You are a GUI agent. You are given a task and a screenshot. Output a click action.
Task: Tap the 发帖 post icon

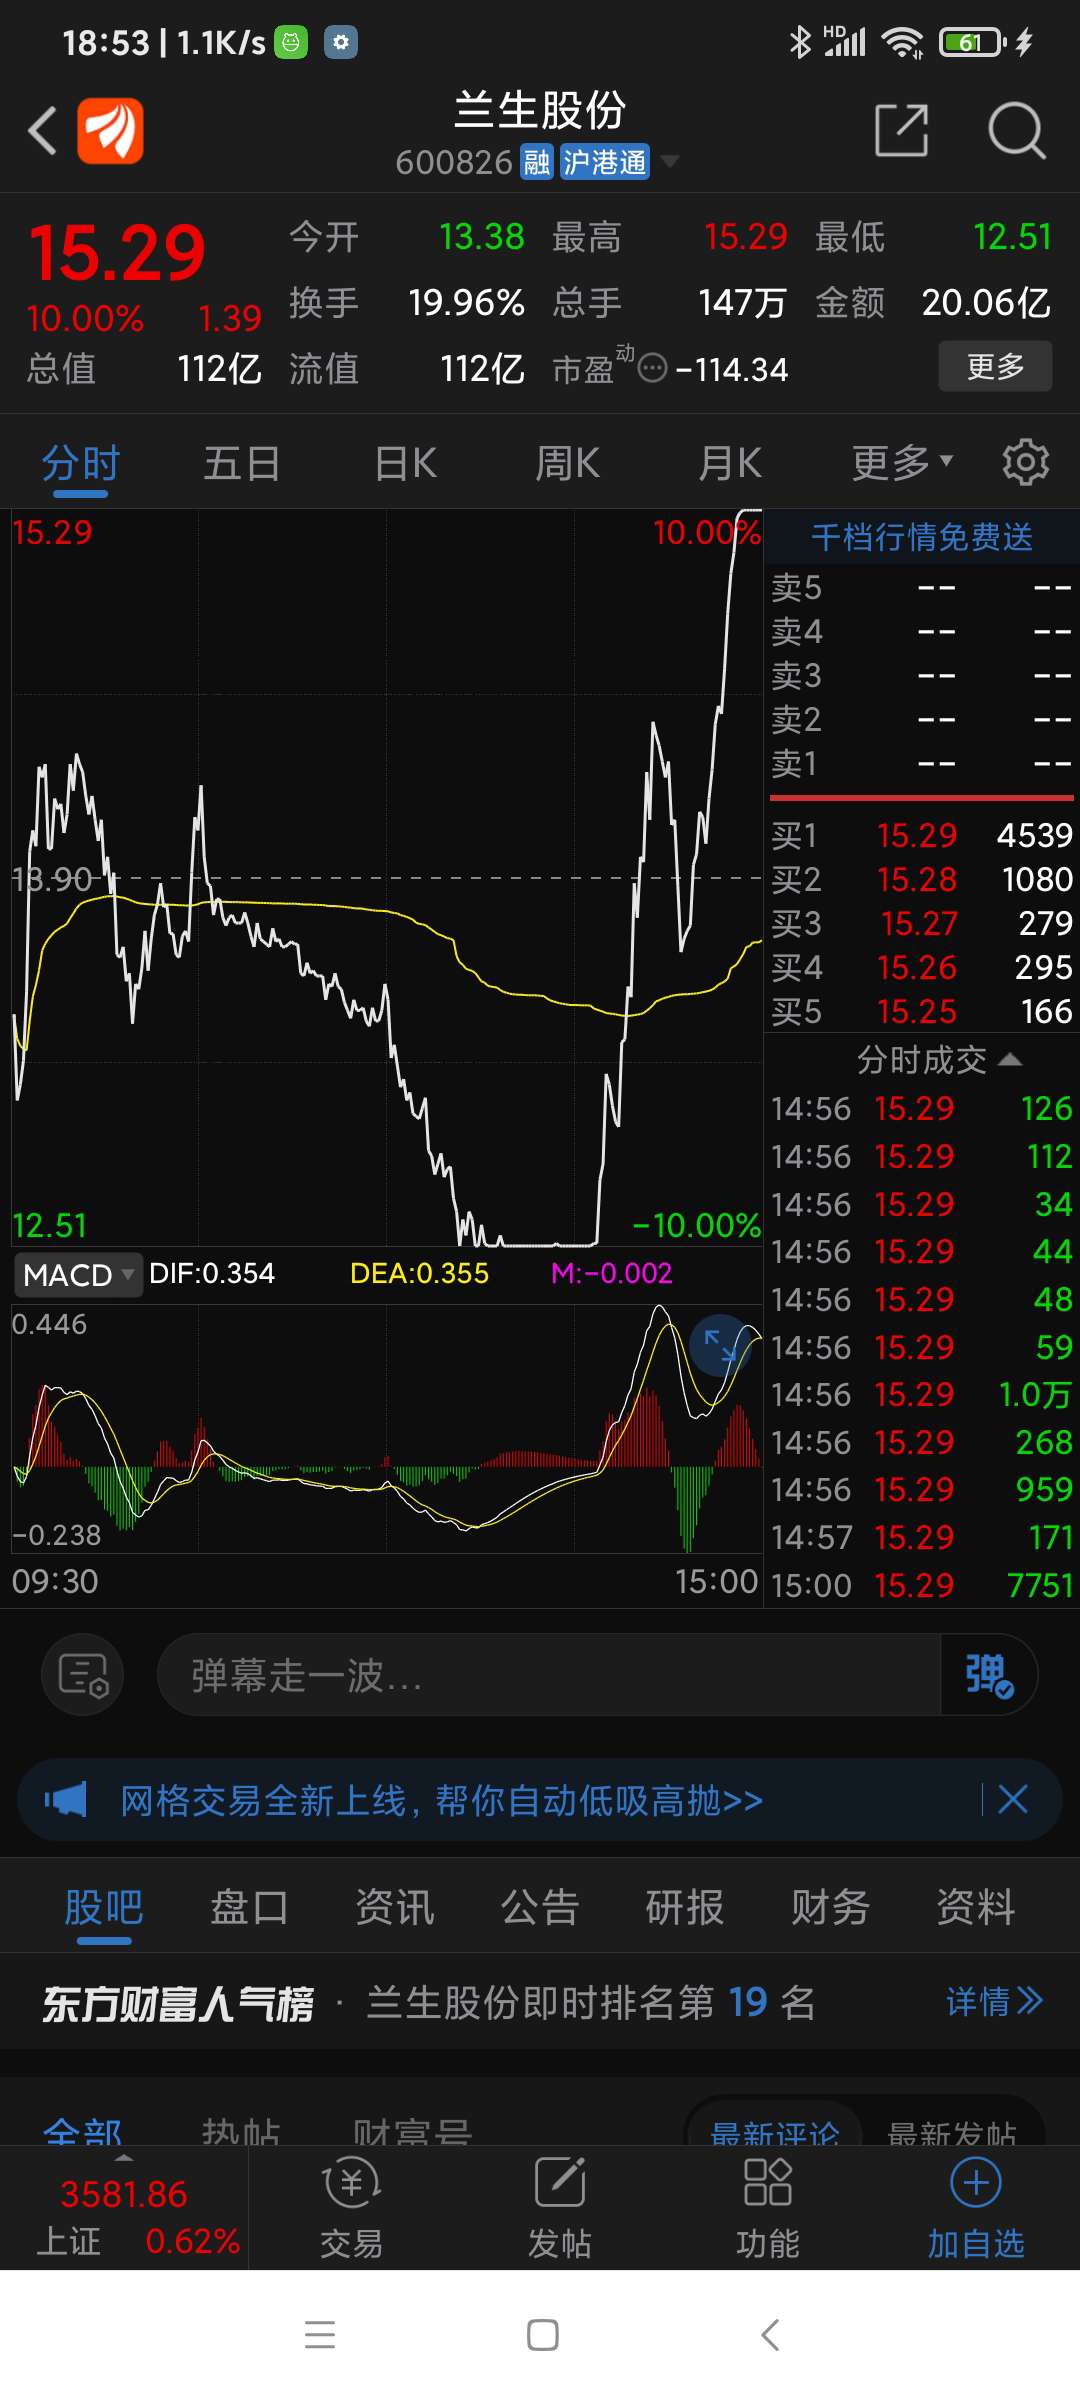[x=560, y=2208]
